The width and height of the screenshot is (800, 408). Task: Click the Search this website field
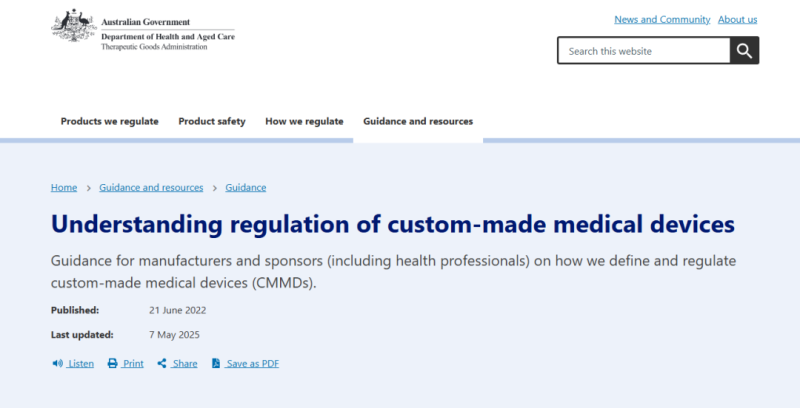[643, 51]
